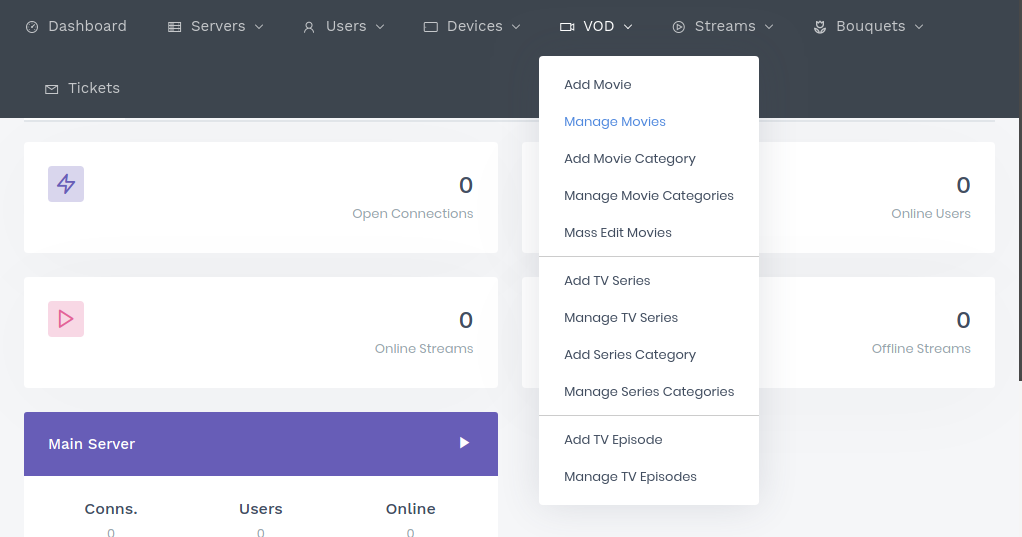Select Mass Edit Movies
This screenshot has height=537, width=1022.
[x=617, y=233]
